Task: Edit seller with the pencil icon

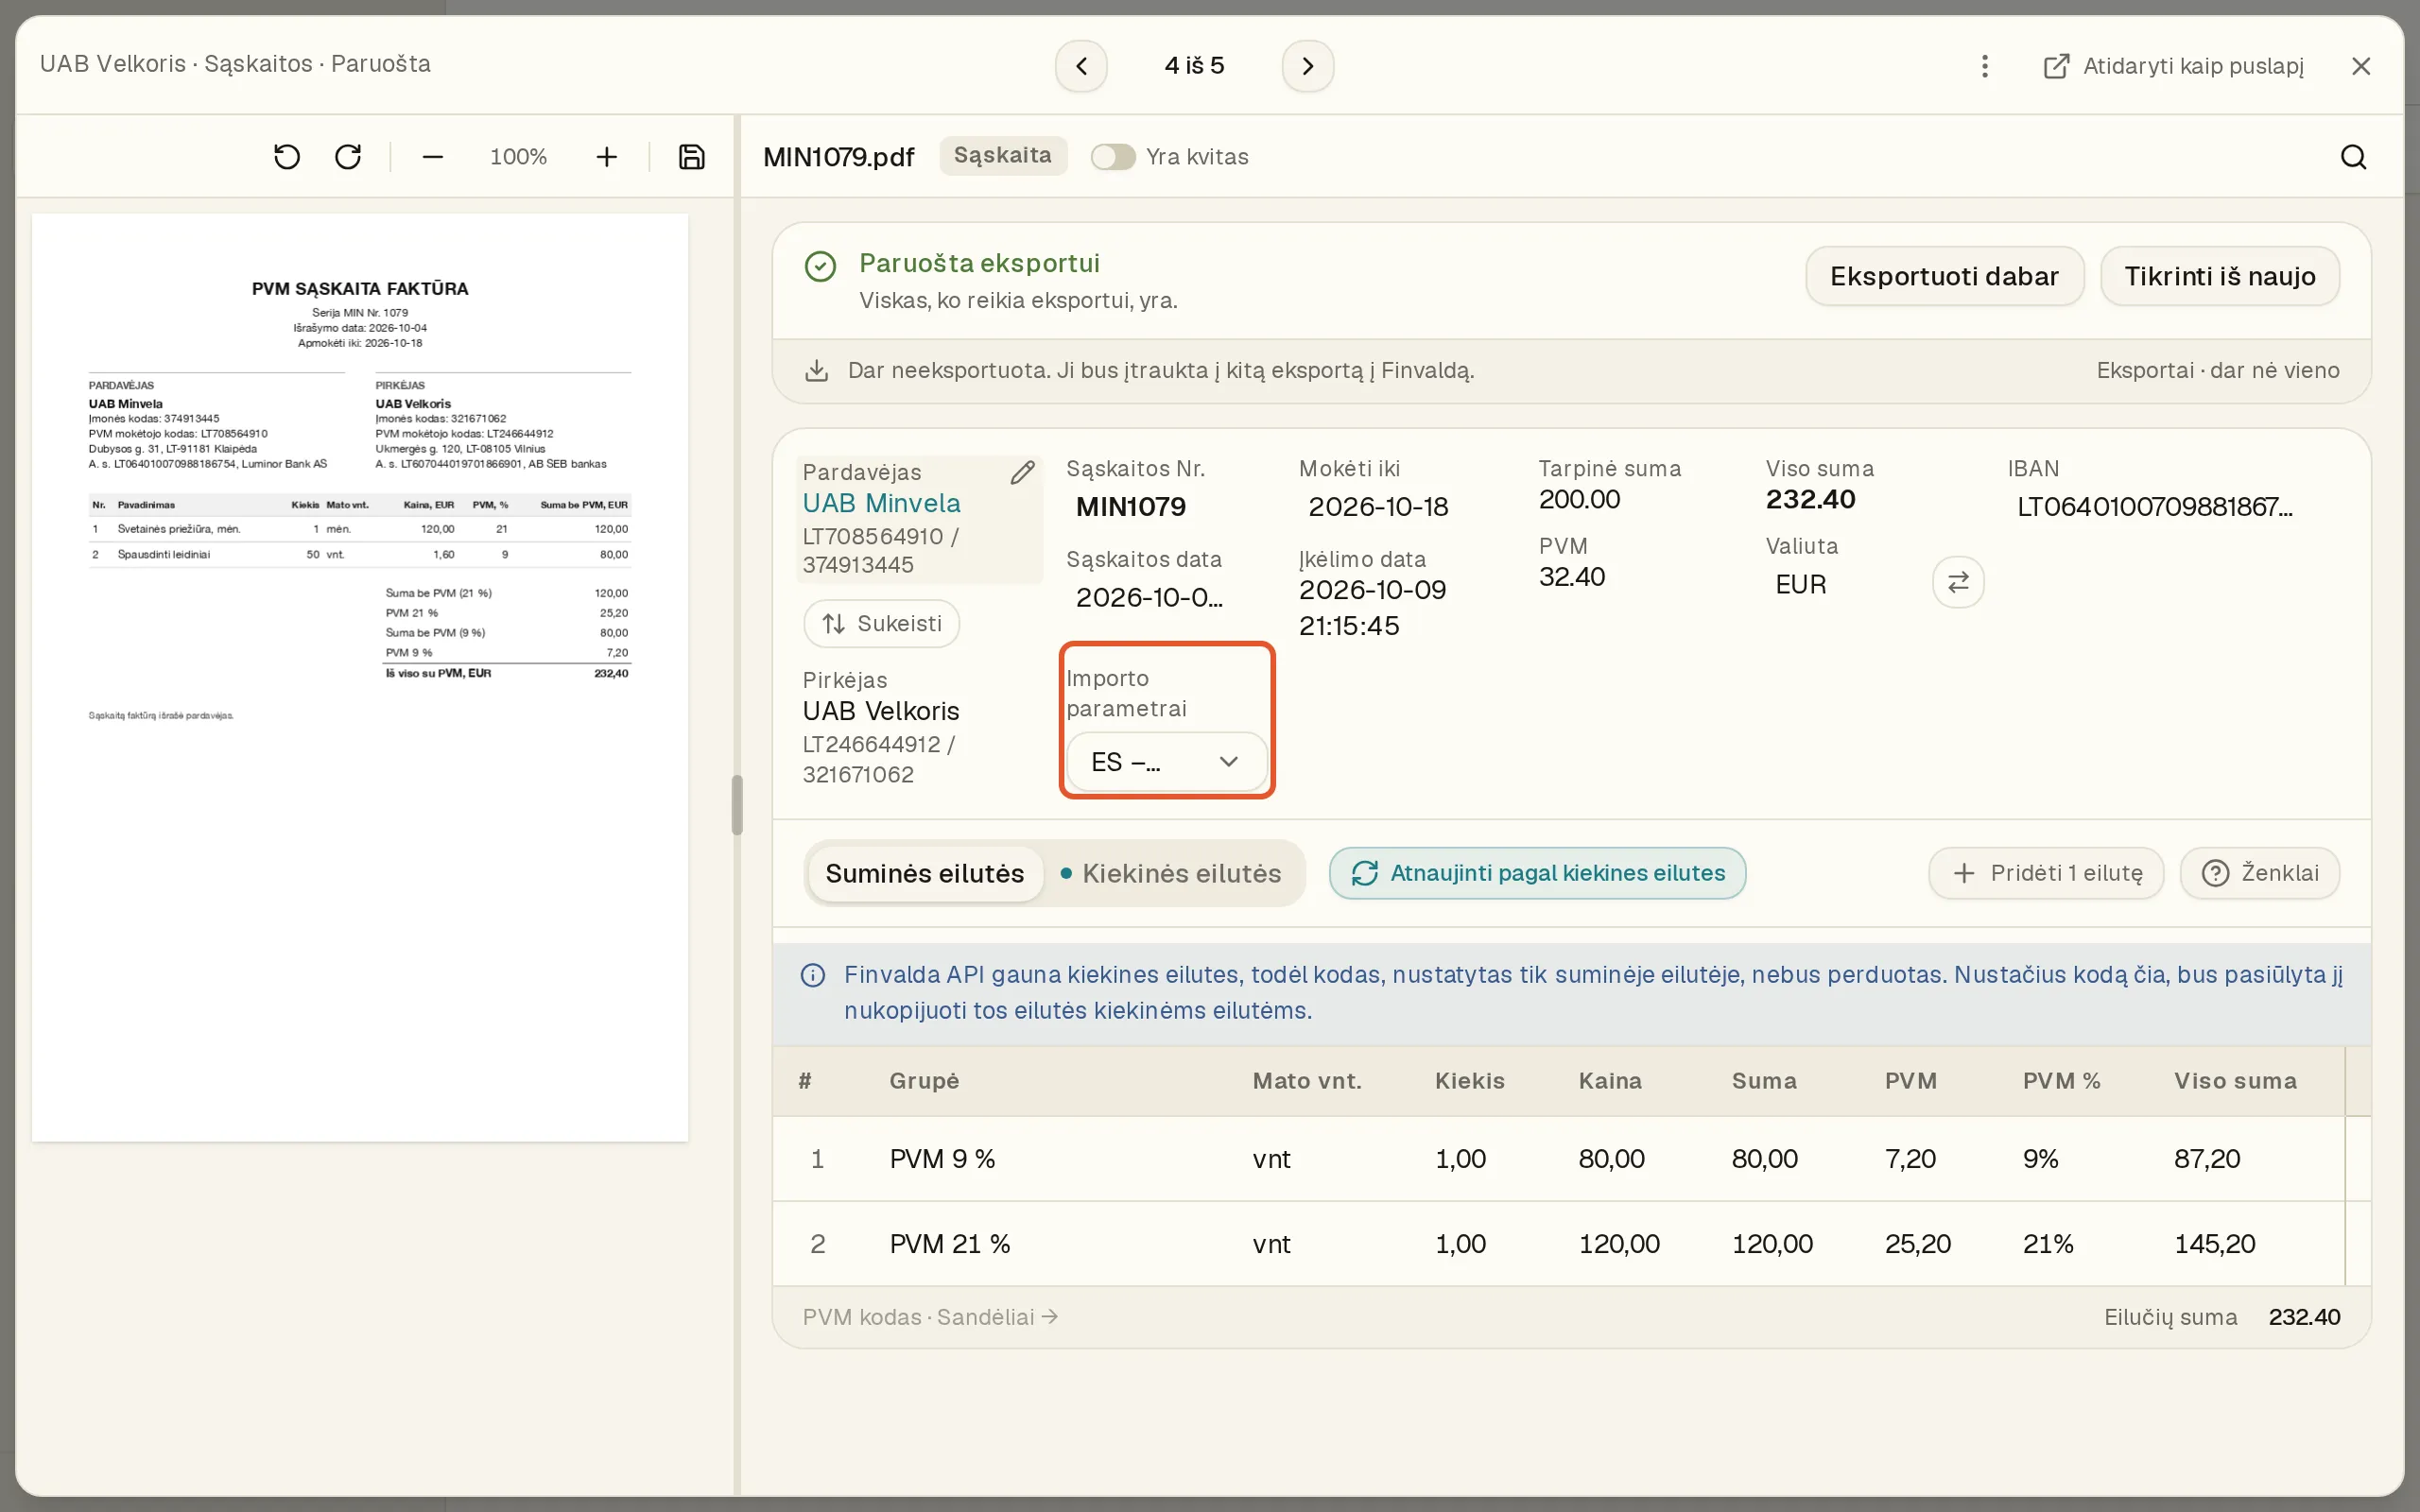Action: [1022, 473]
